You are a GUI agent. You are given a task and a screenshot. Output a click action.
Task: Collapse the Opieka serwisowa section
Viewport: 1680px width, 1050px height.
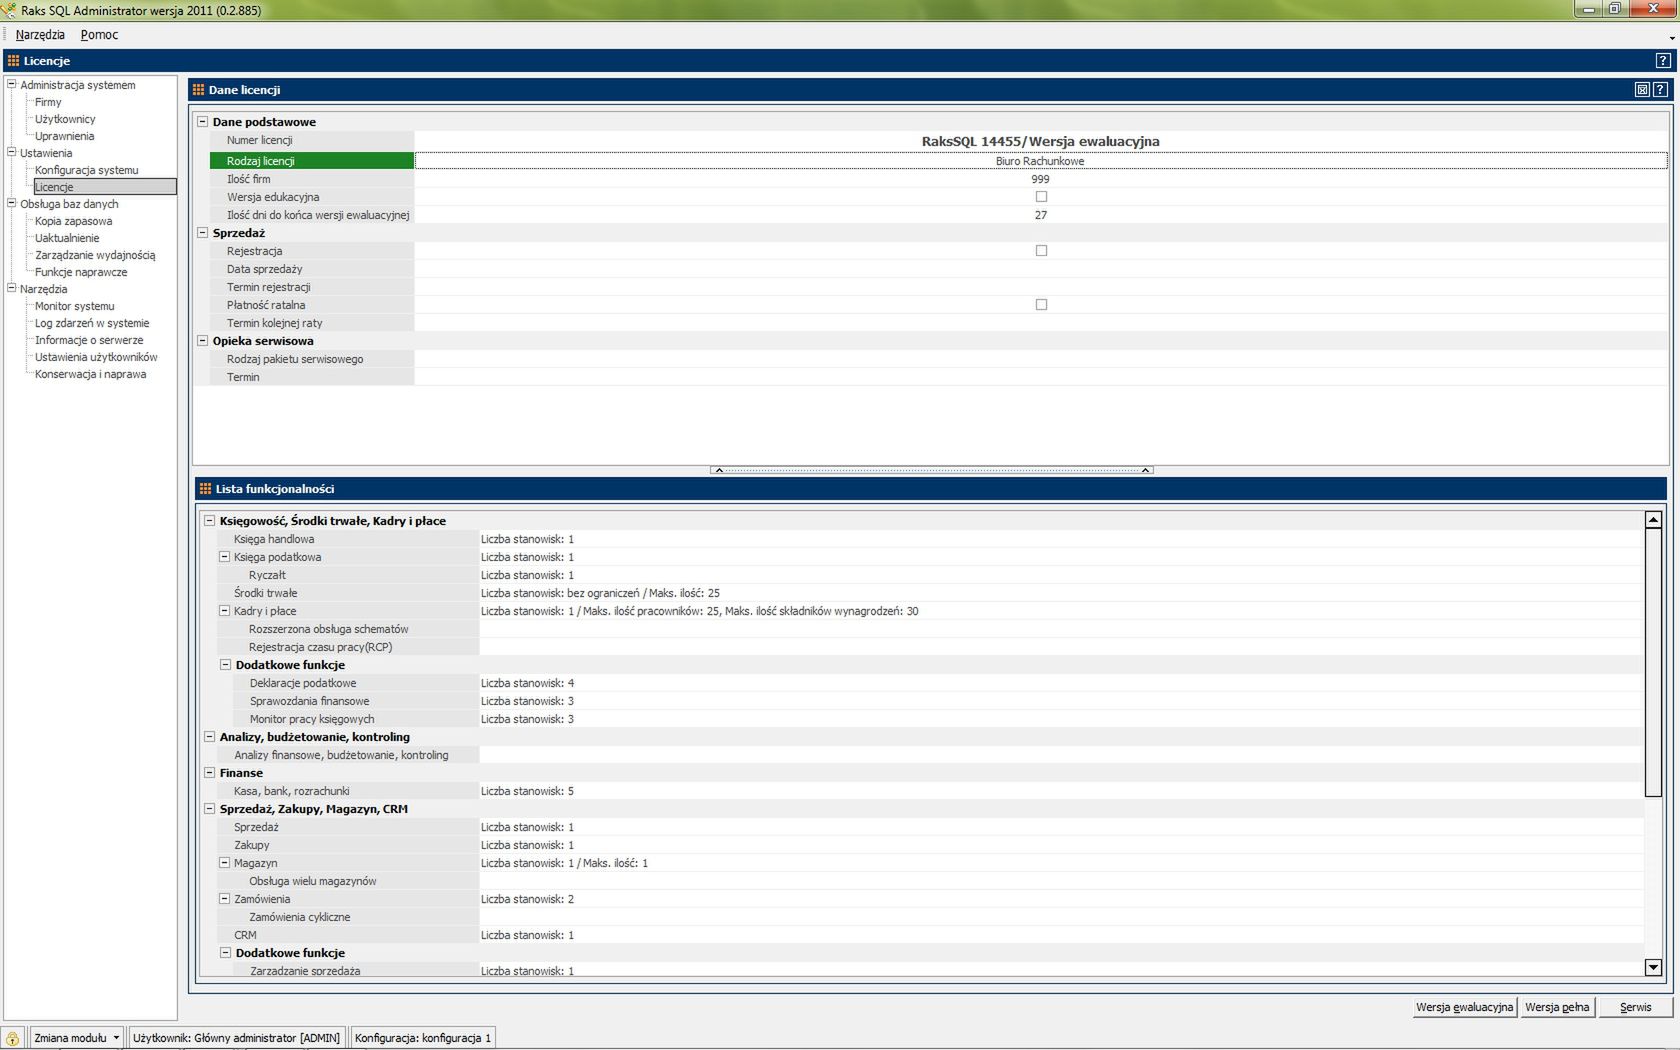pyautogui.click(x=202, y=341)
